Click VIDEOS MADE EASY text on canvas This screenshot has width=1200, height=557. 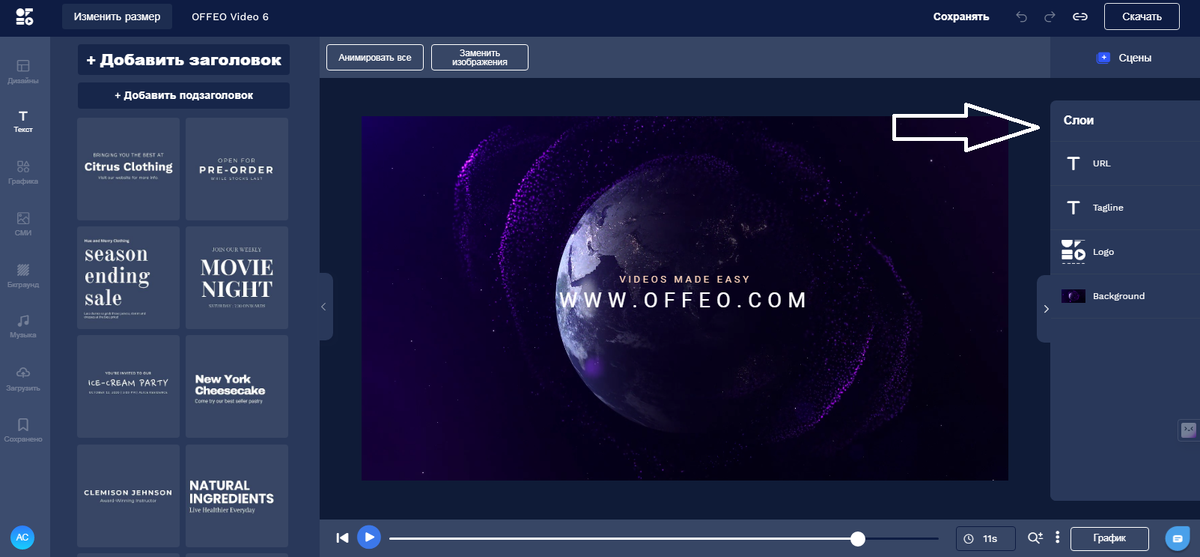tap(684, 280)
